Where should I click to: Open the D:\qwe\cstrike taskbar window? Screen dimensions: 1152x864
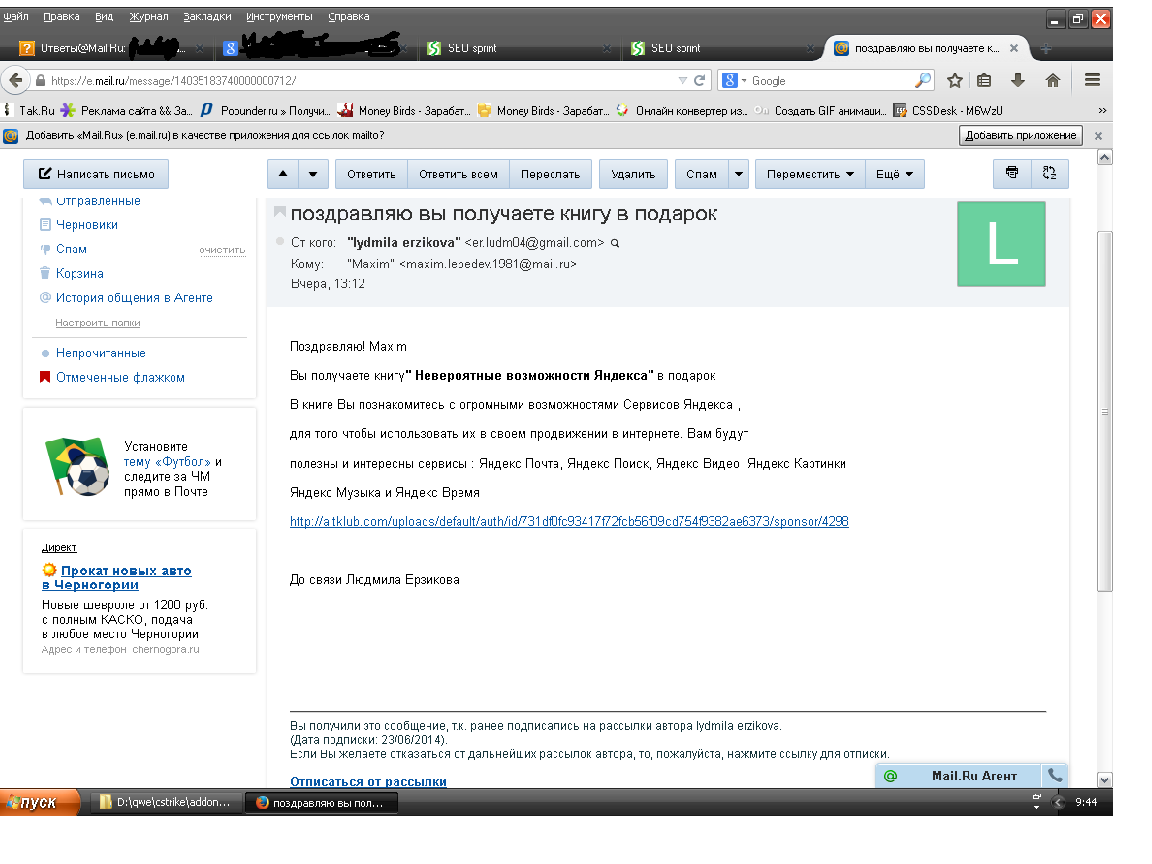coord(165,802)
